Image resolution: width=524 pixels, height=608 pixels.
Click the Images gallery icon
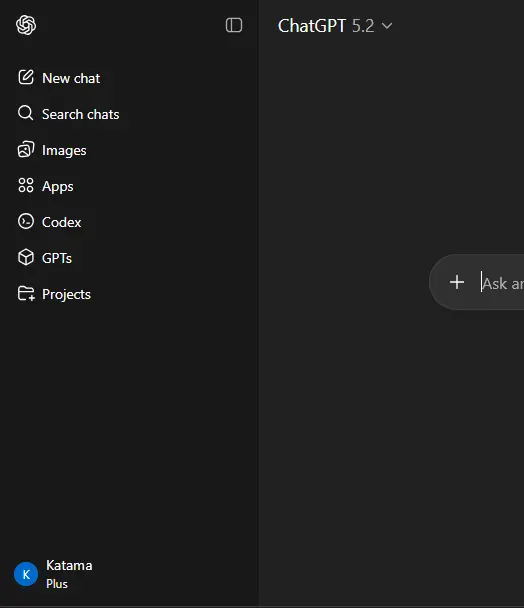tap(26, 149)
